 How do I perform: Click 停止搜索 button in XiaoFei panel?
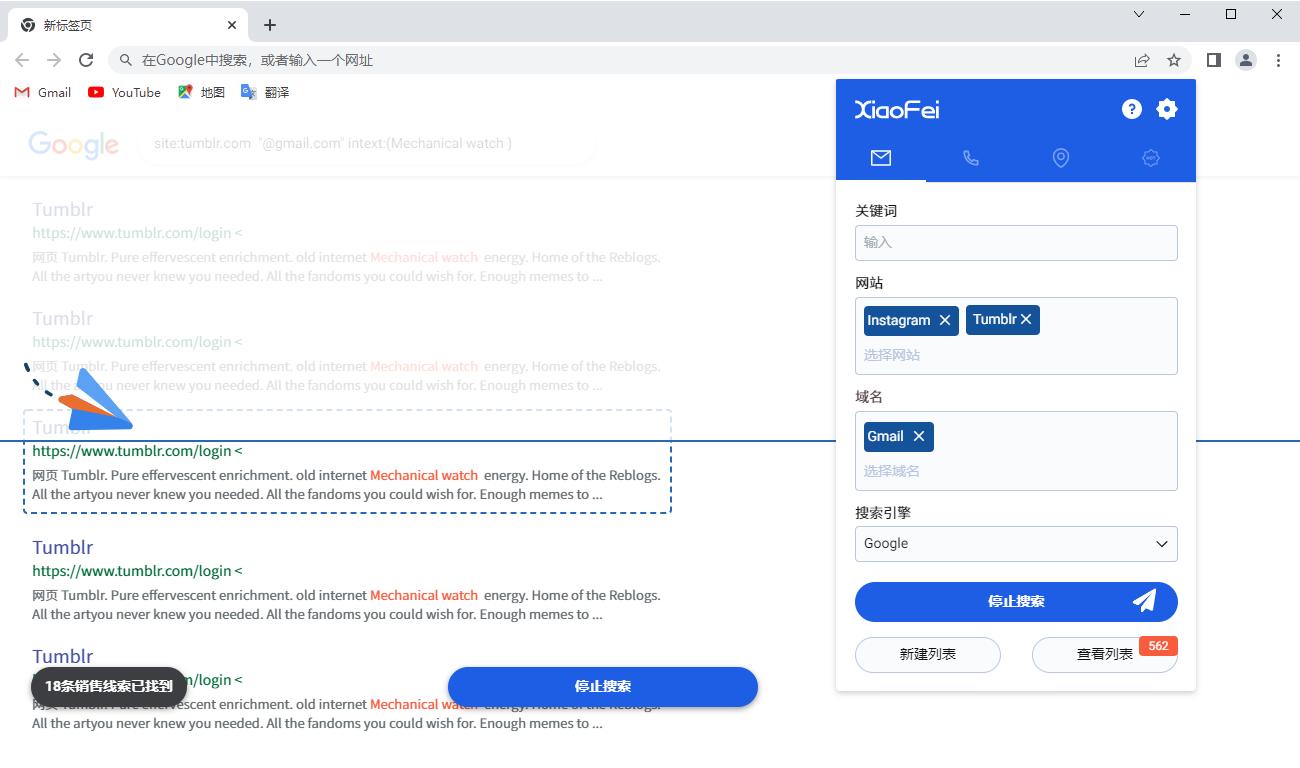pos(1016,602)
